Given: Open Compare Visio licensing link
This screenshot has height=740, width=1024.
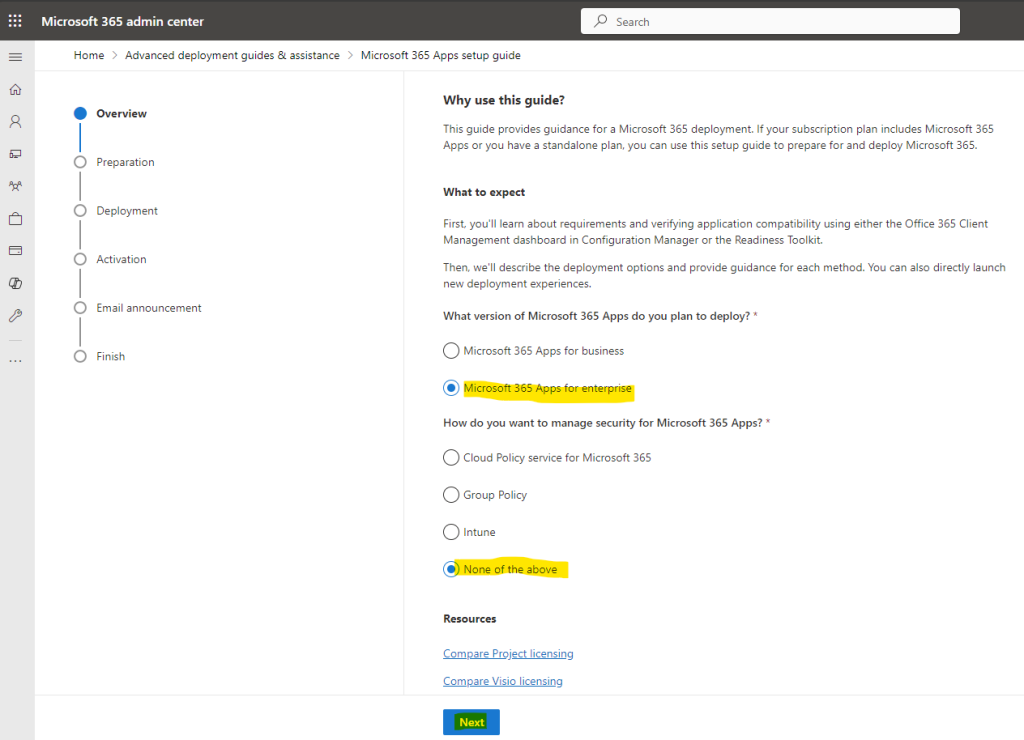Looking at the screenshot, I should 502,681.
